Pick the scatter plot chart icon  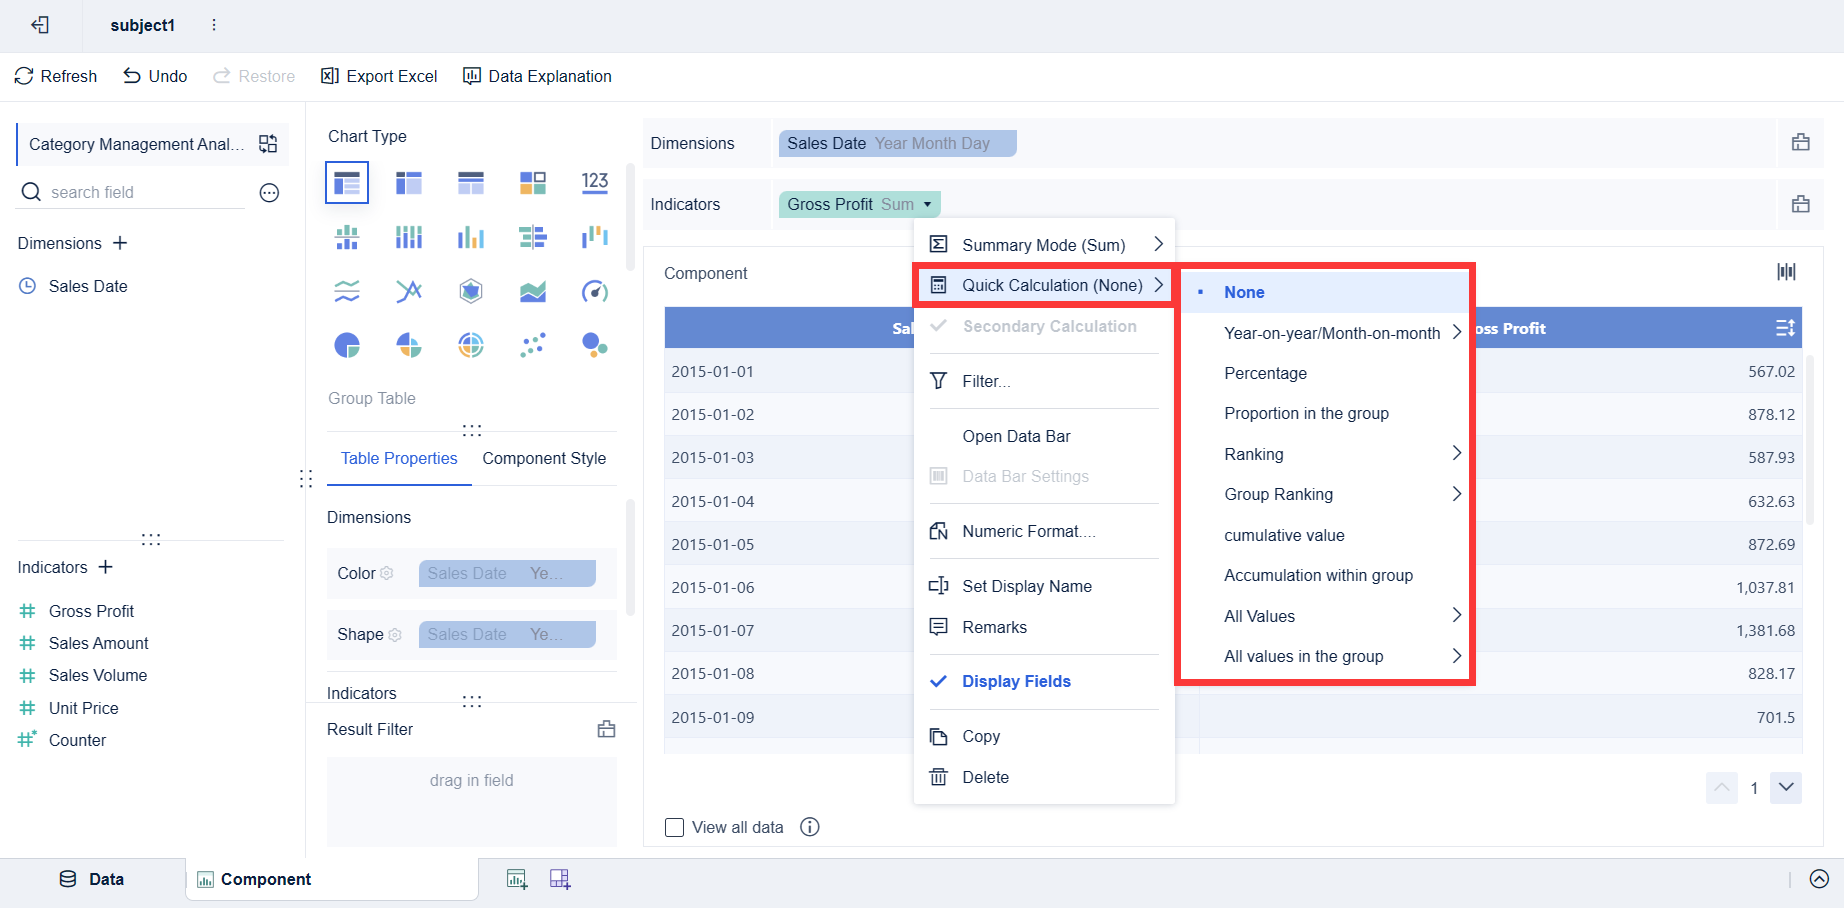coord(533,346)
